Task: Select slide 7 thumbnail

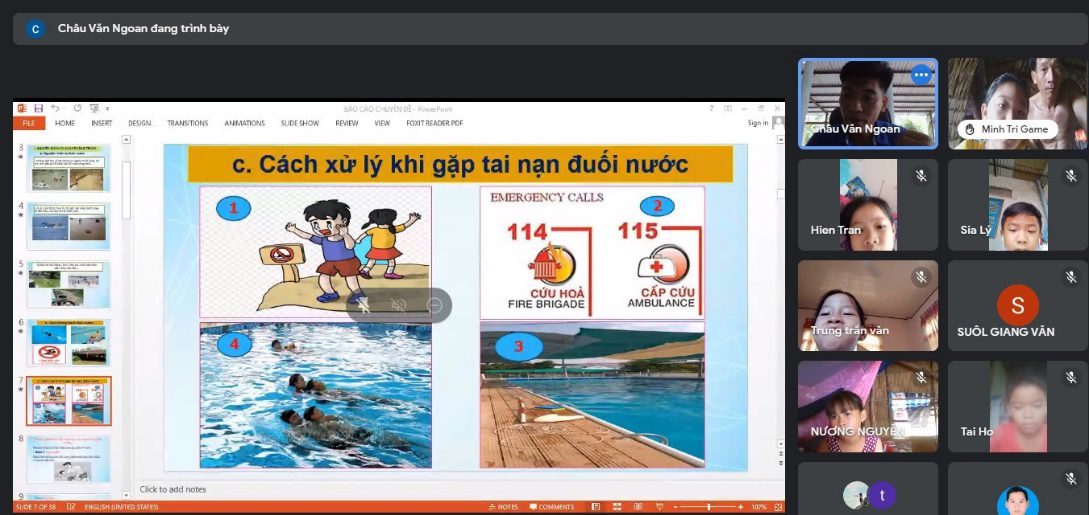Action: point(68,401)
